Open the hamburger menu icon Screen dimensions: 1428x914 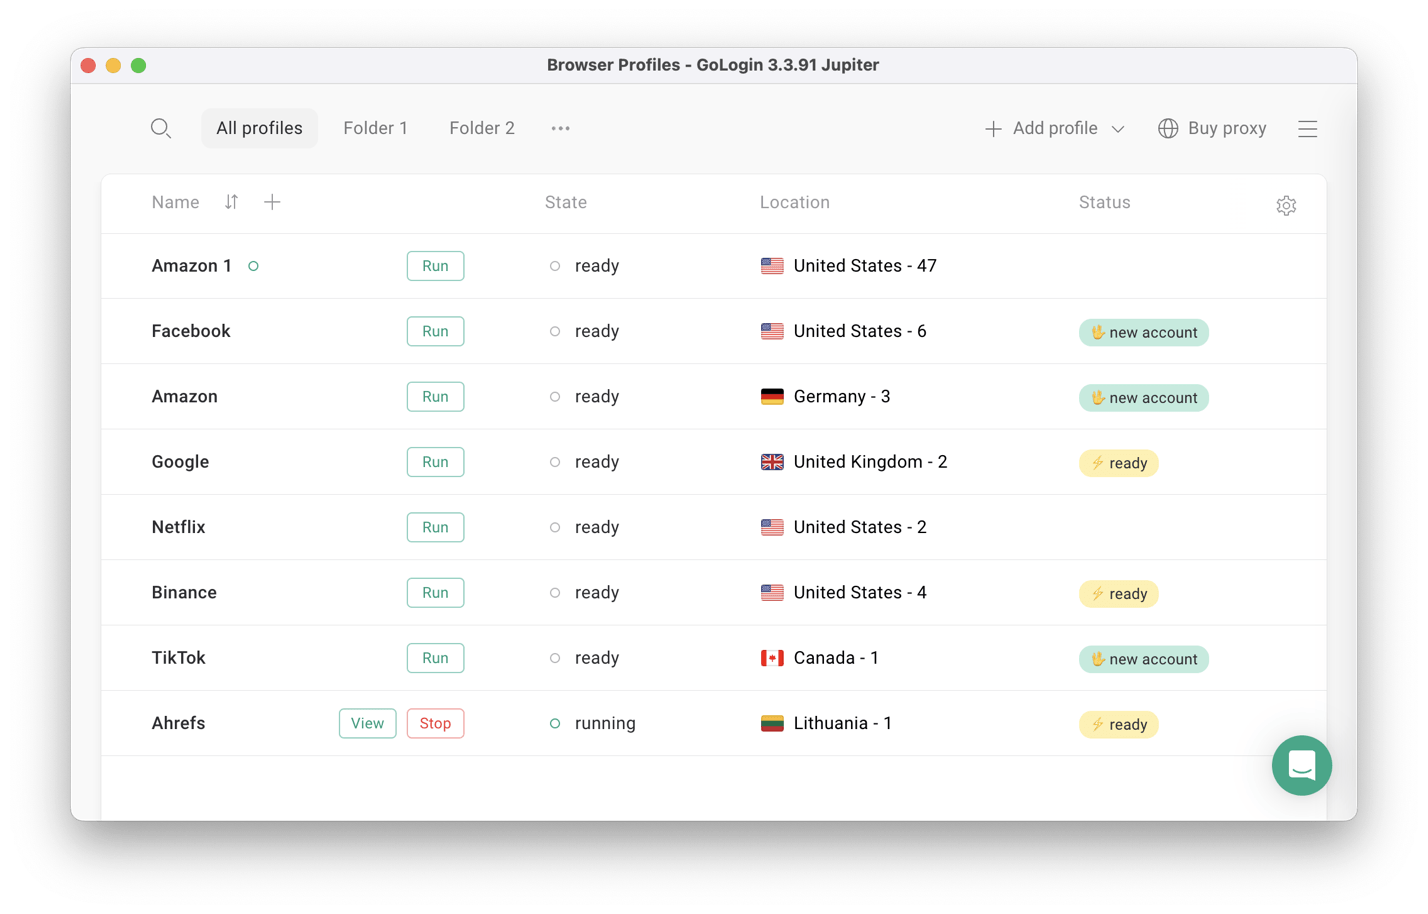pyautogui.click(x=1307, y=129)
